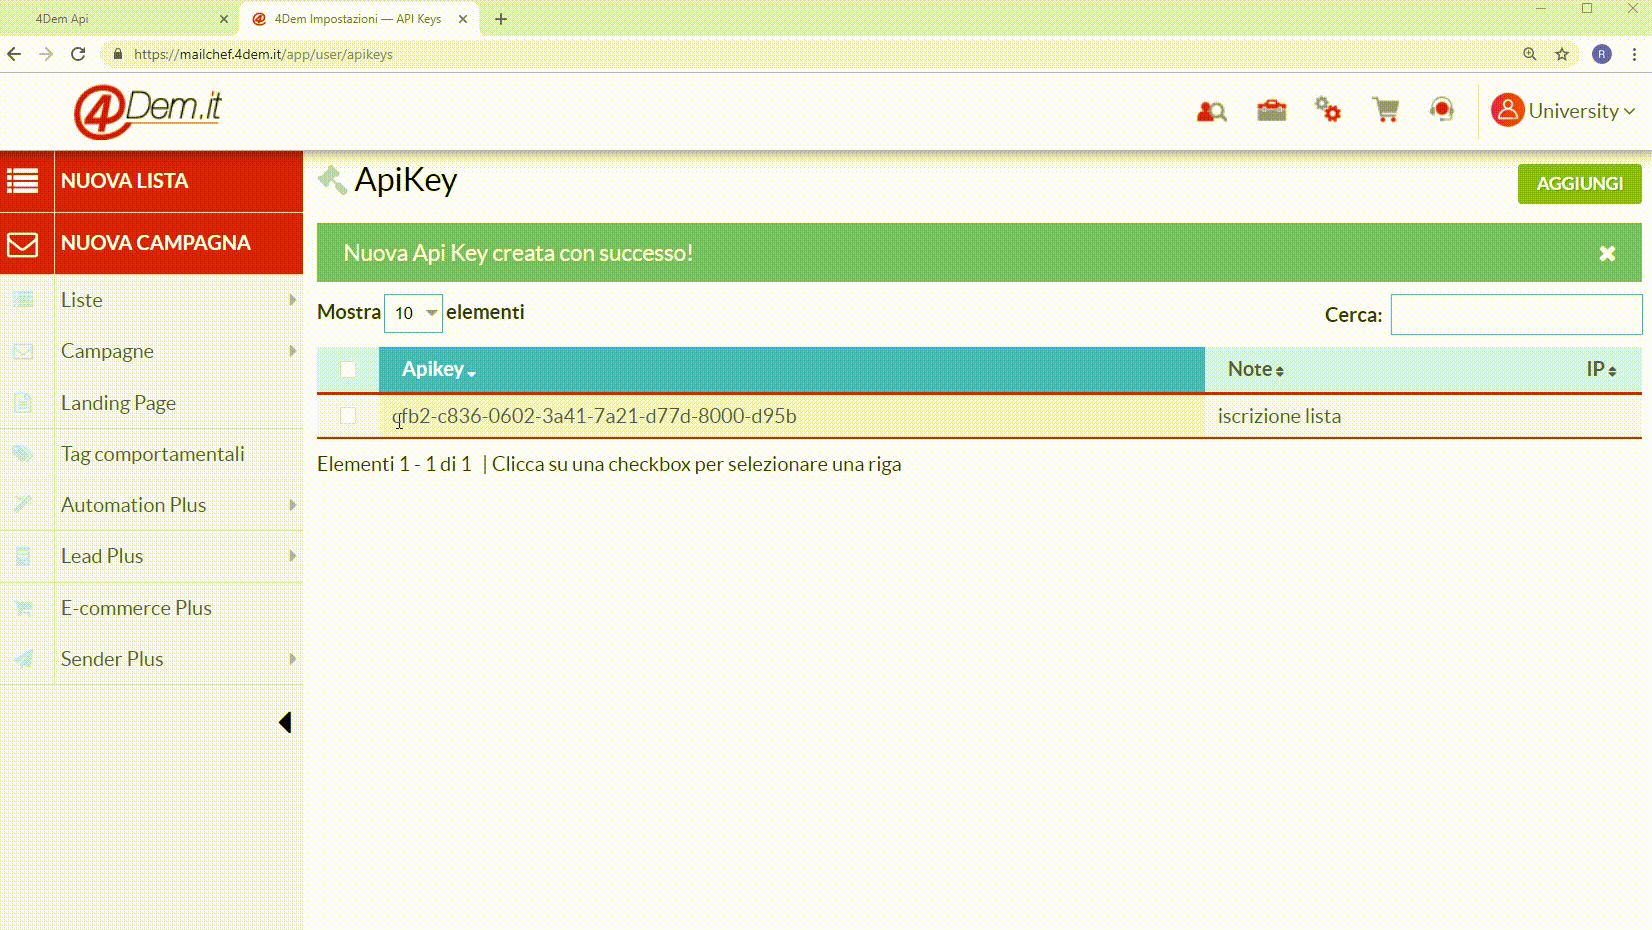Open a new browser tab
Viewport: 1652px width, 930px height.
coord(501,19)
